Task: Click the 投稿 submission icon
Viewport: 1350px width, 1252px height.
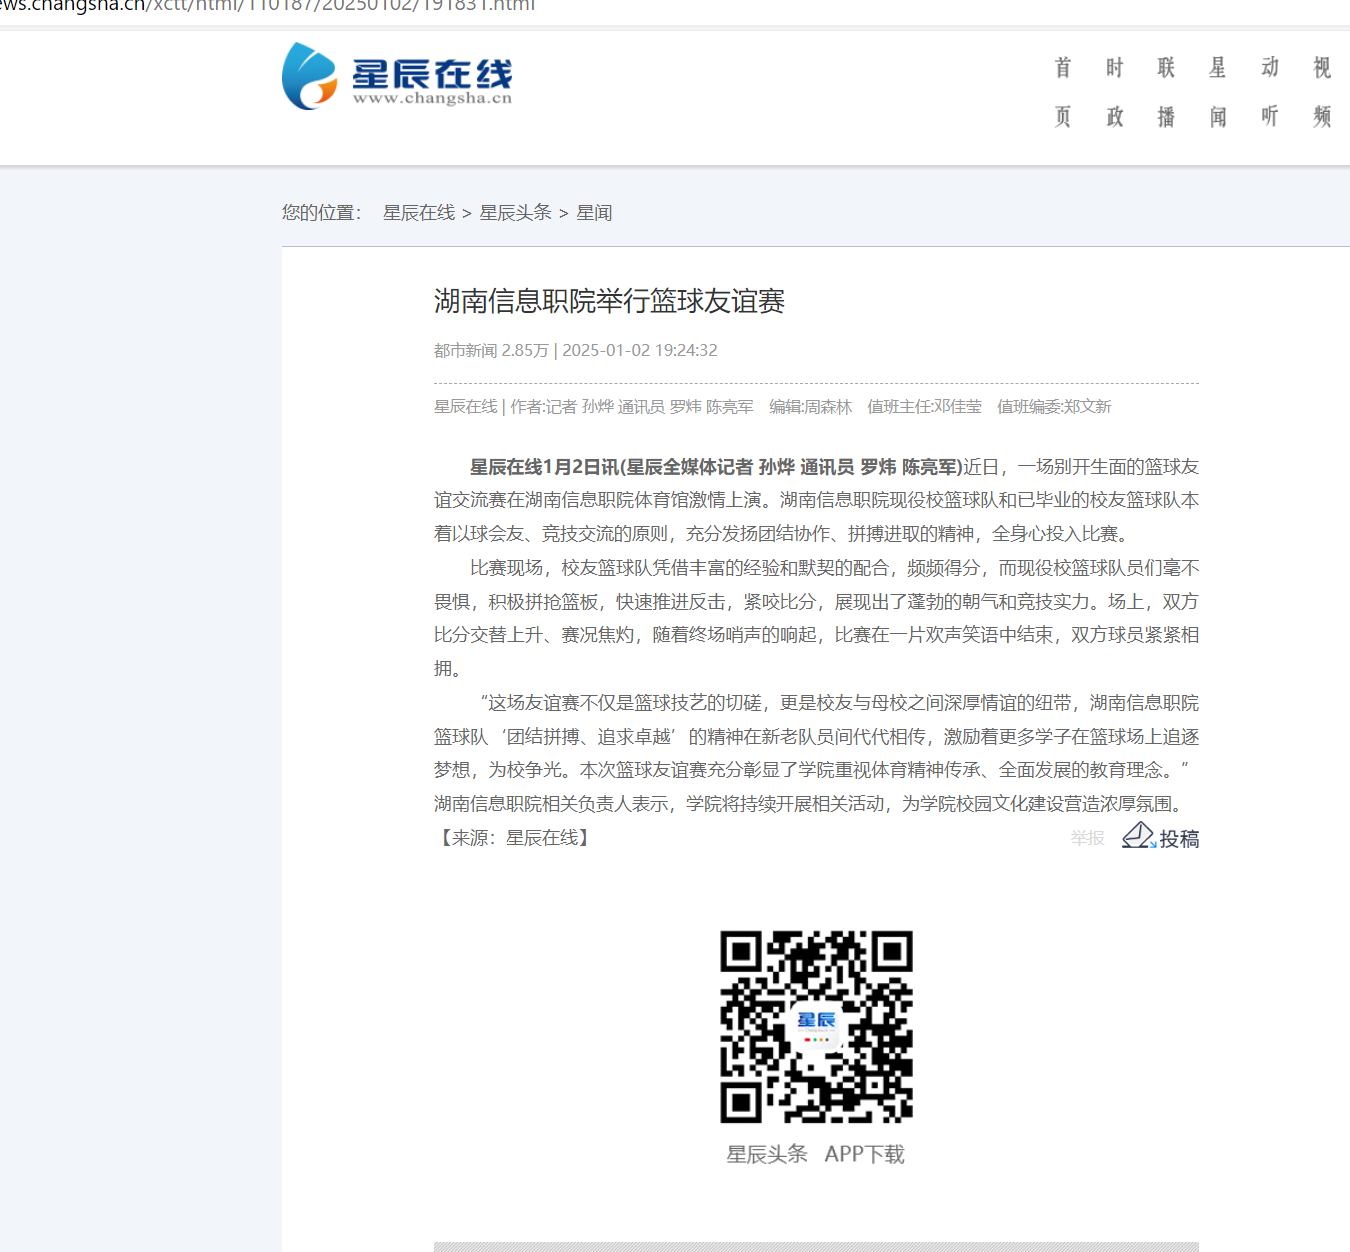Action: click(x=1160, y=837)
